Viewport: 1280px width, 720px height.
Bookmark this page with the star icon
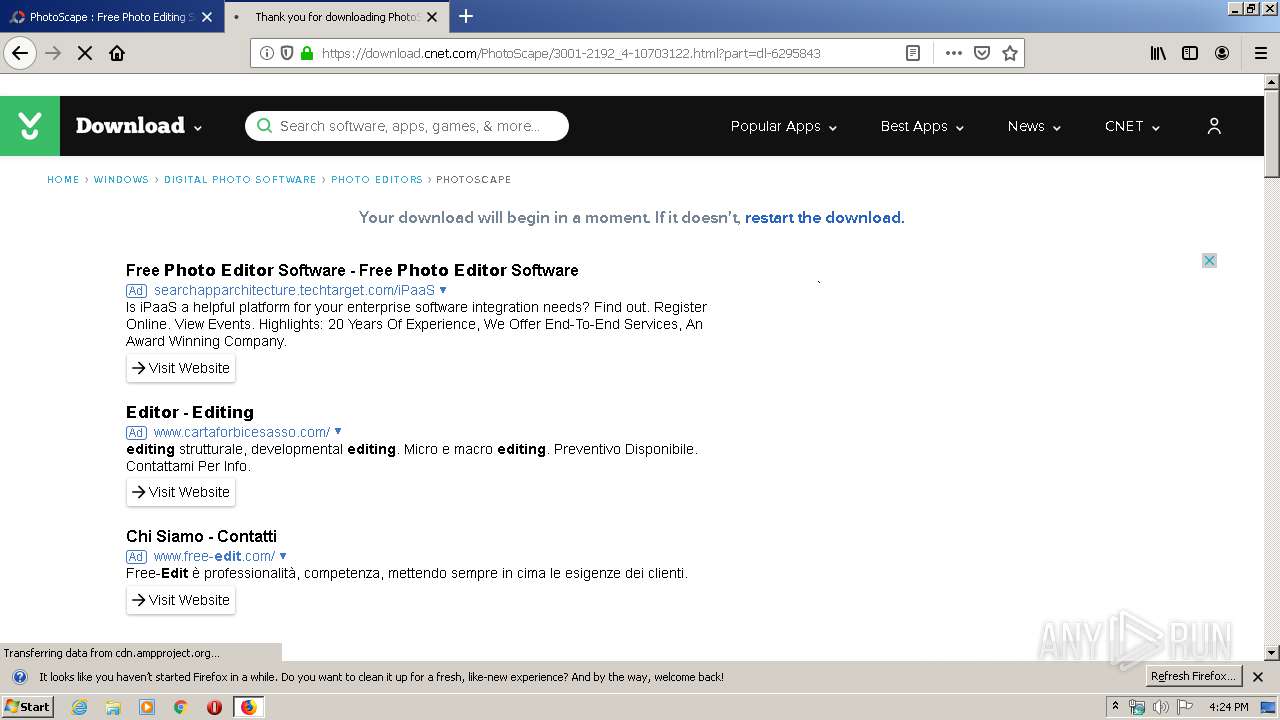pyautogui.click(x=1010, y=53)
